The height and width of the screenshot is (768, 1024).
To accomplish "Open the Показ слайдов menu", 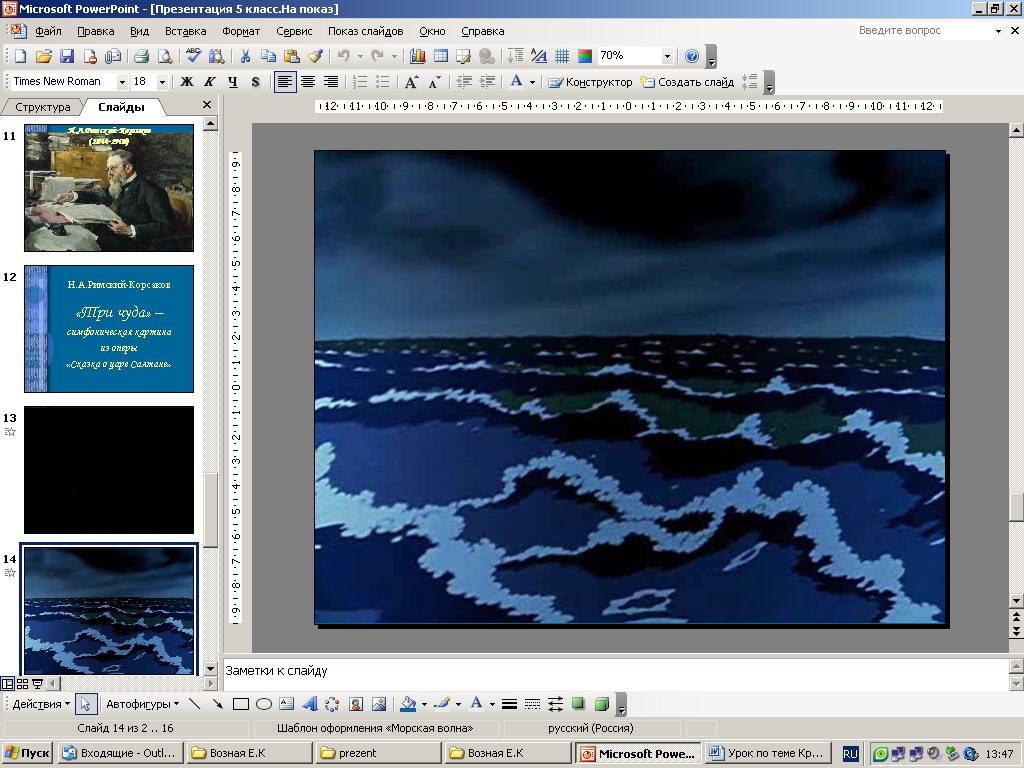I will 366,31.
